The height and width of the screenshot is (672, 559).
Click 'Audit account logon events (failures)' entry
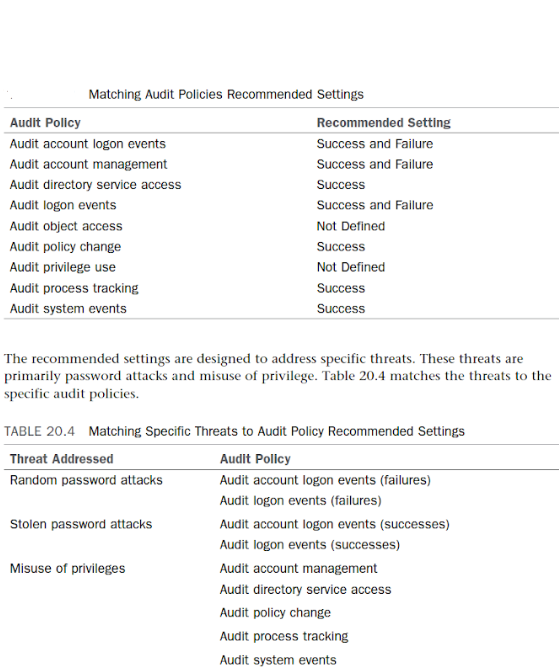pos(325,480)
